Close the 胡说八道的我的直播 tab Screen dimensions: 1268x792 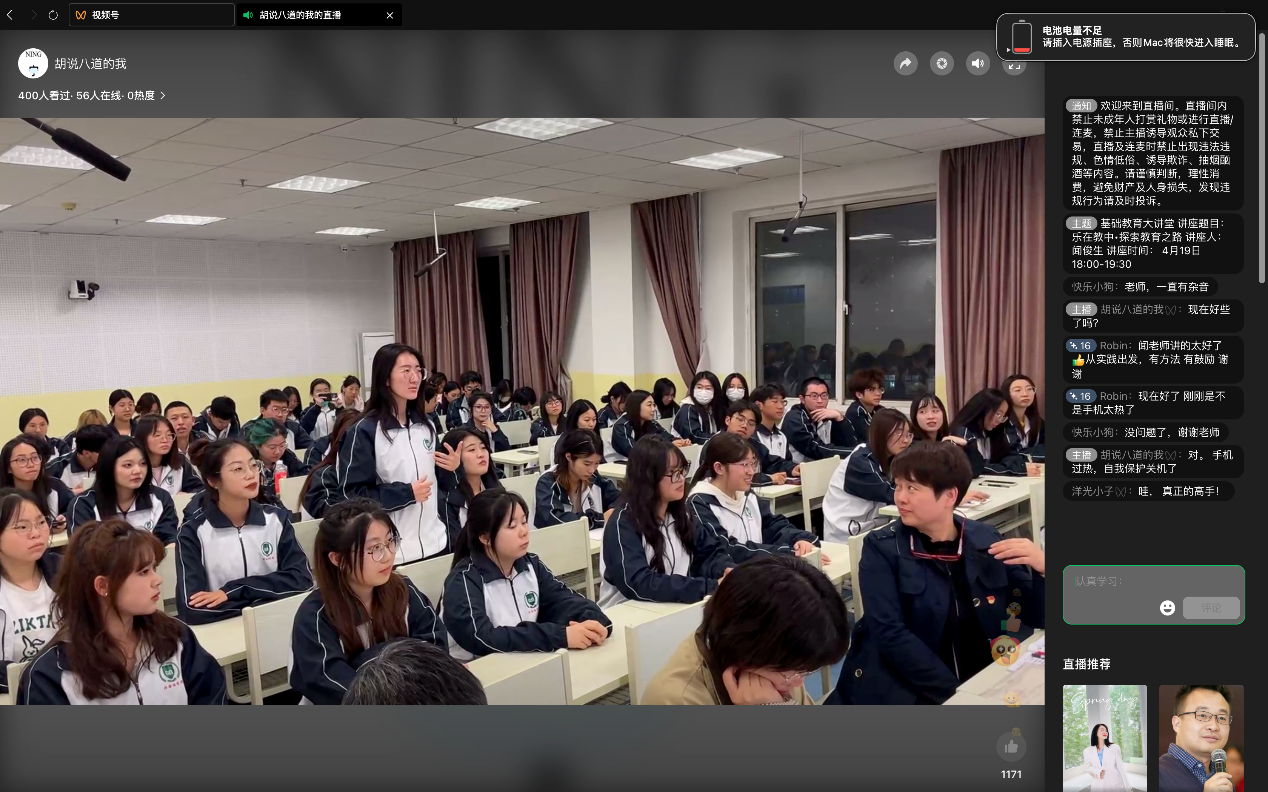389,15
